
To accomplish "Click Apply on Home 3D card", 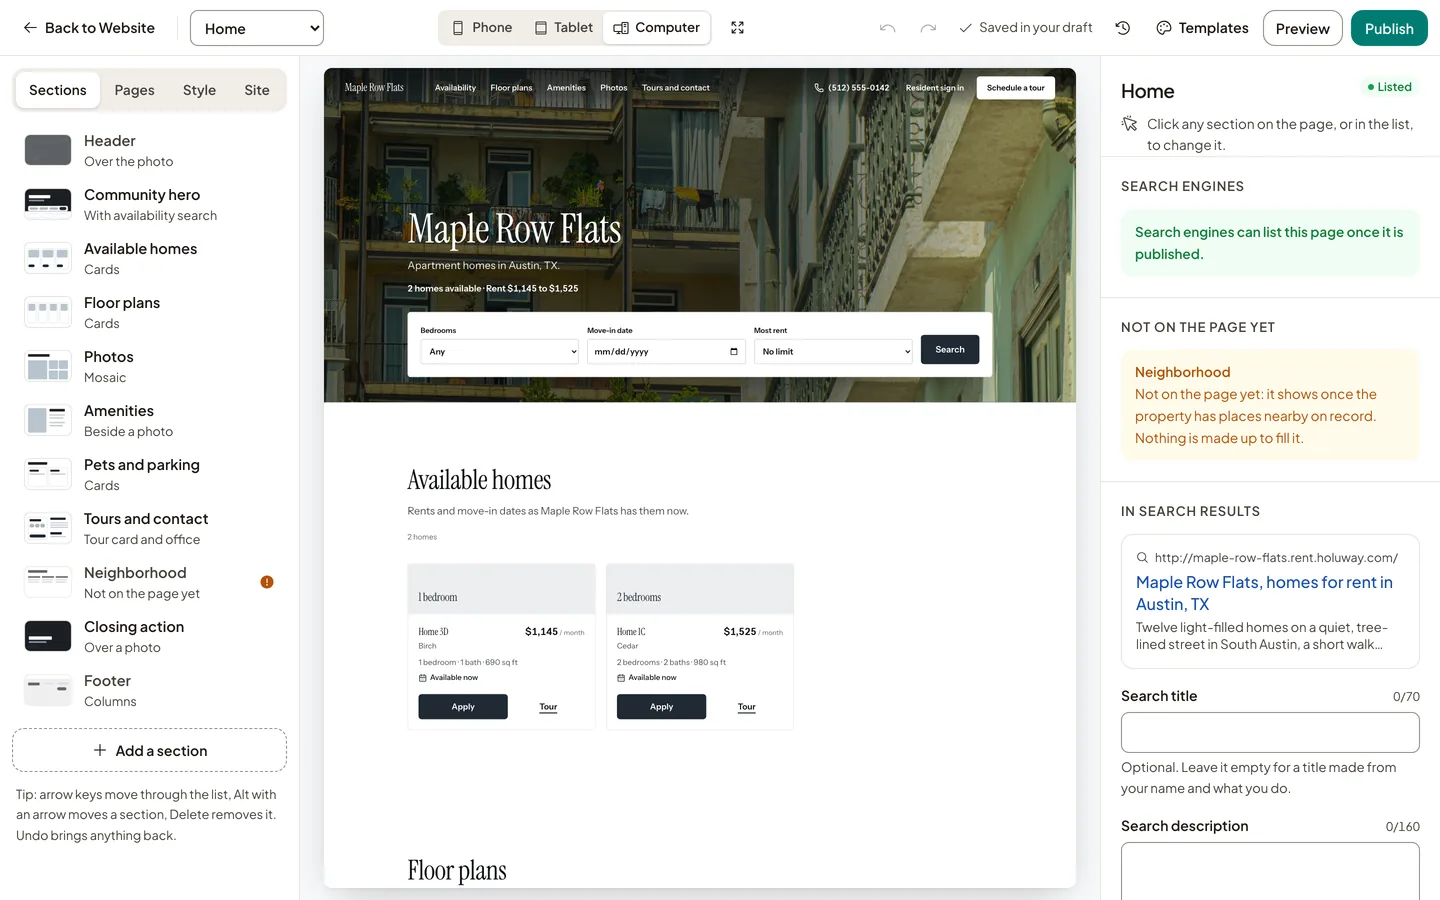I will tap(463, 707).
